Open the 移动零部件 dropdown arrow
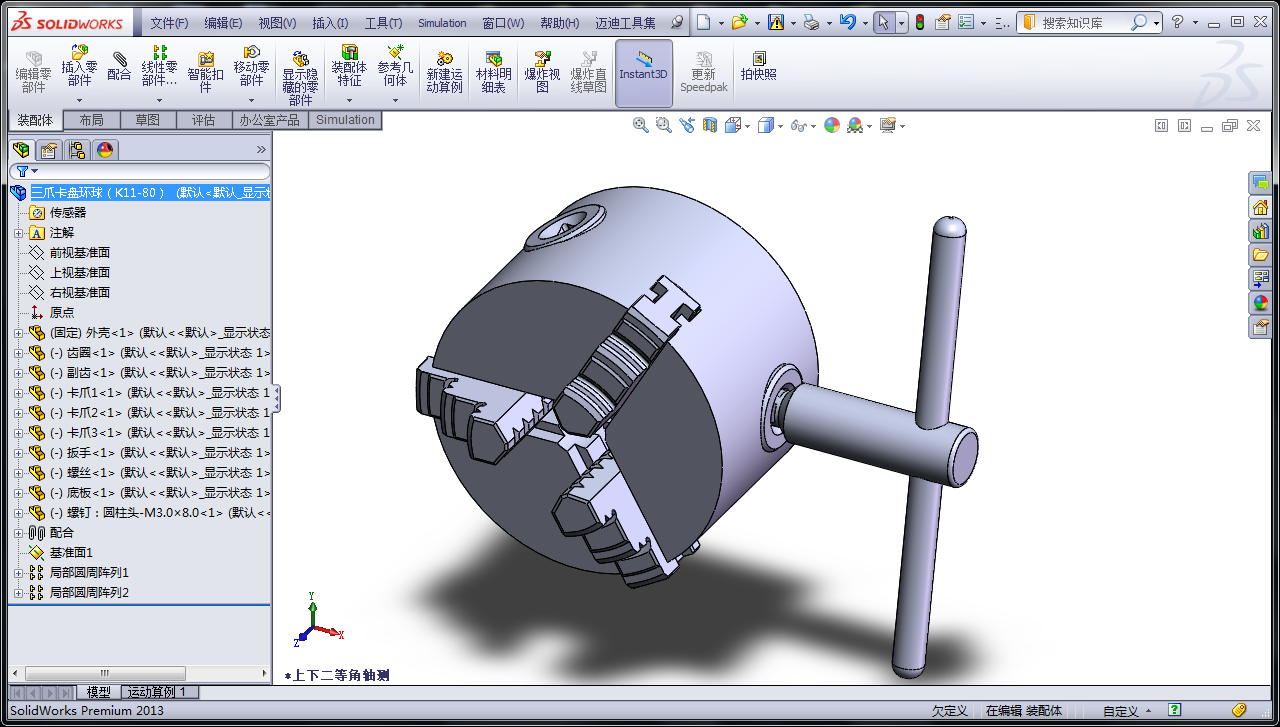The image size is (1280, 727). coord(251,100)
